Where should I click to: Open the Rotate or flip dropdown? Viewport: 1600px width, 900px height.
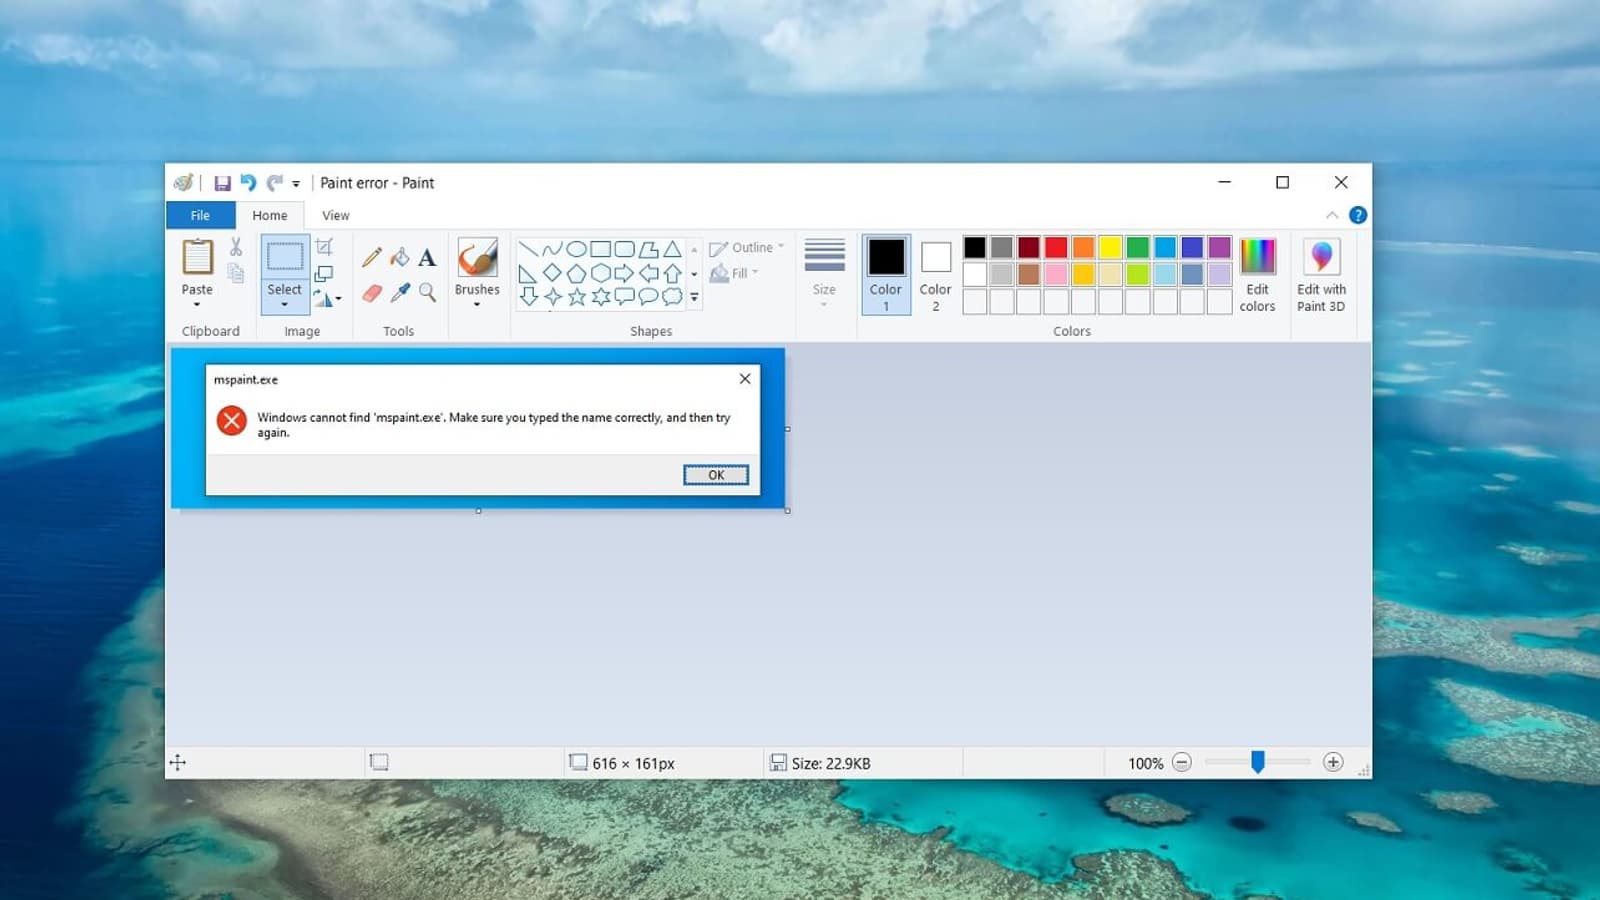point(327,298)
